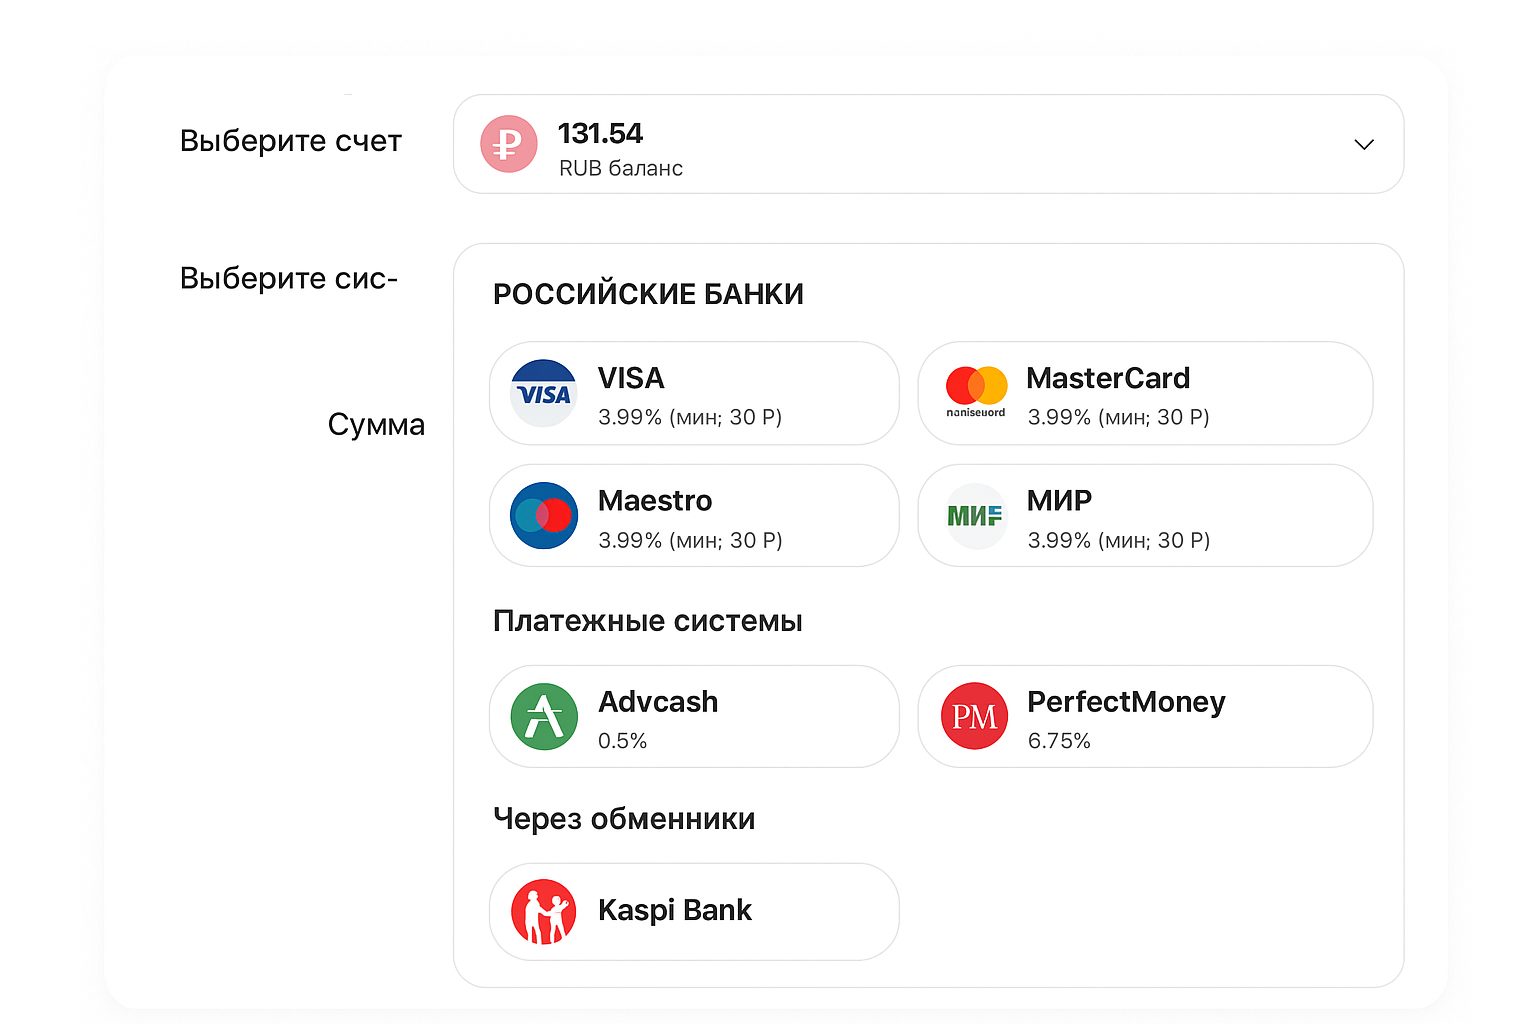Click the MasterCard overlapping circles logo
Screen dimensions: 1536x1024
[x=976, y=387]
